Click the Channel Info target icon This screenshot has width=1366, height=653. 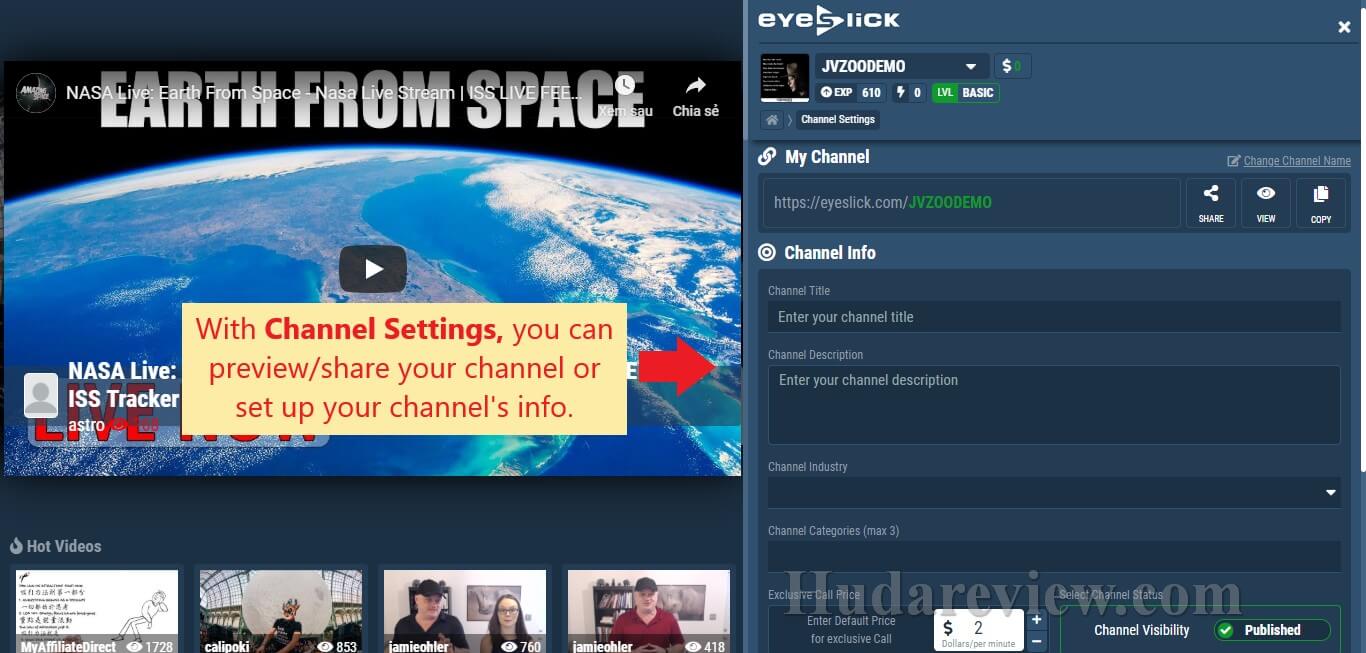(767, 253)
